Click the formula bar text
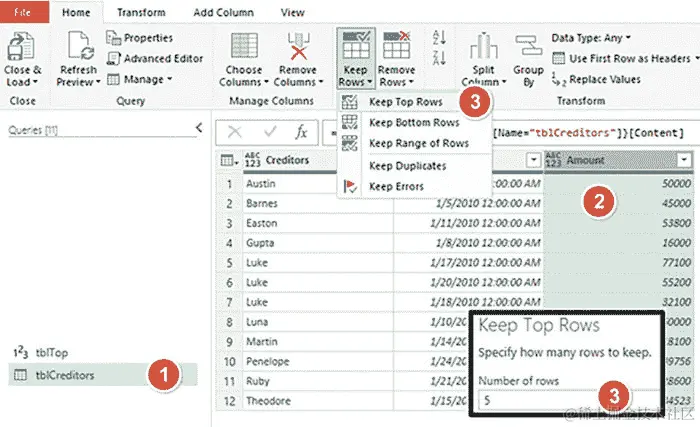The height and width of the screenshot is (427, 700). coord(588,133)
